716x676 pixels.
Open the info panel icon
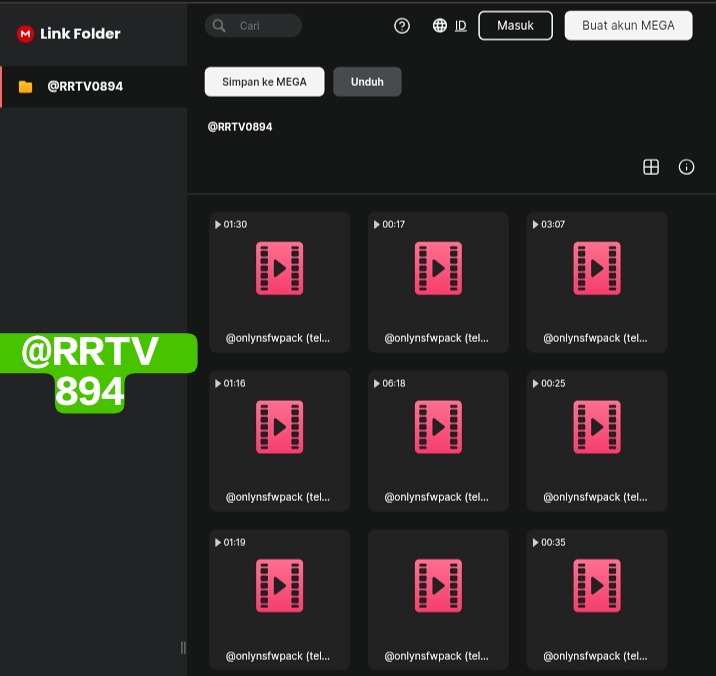point(686,167)
